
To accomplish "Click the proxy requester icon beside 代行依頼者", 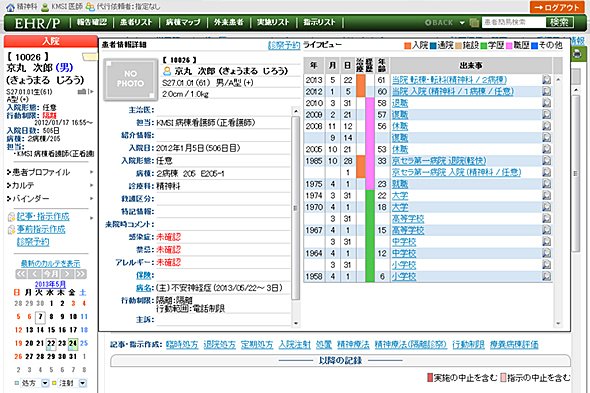I will pyautogui.click(x=90, y=7).
